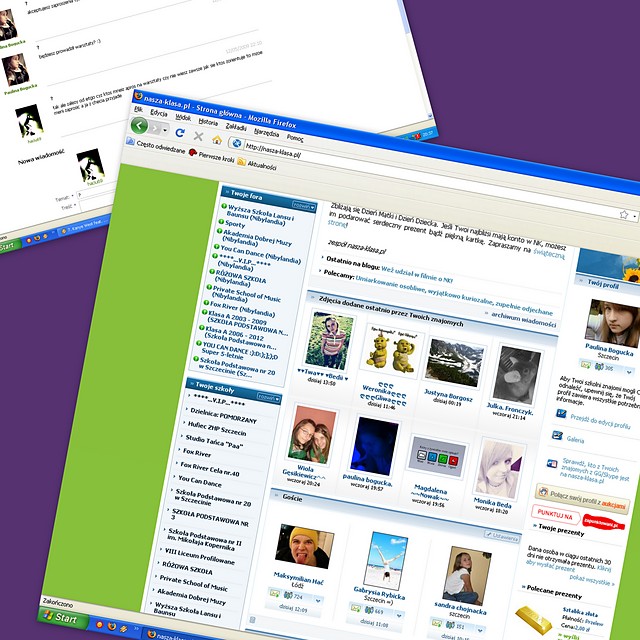
Task: Click green icon beside Private School of Music forum
Action: 209,287
